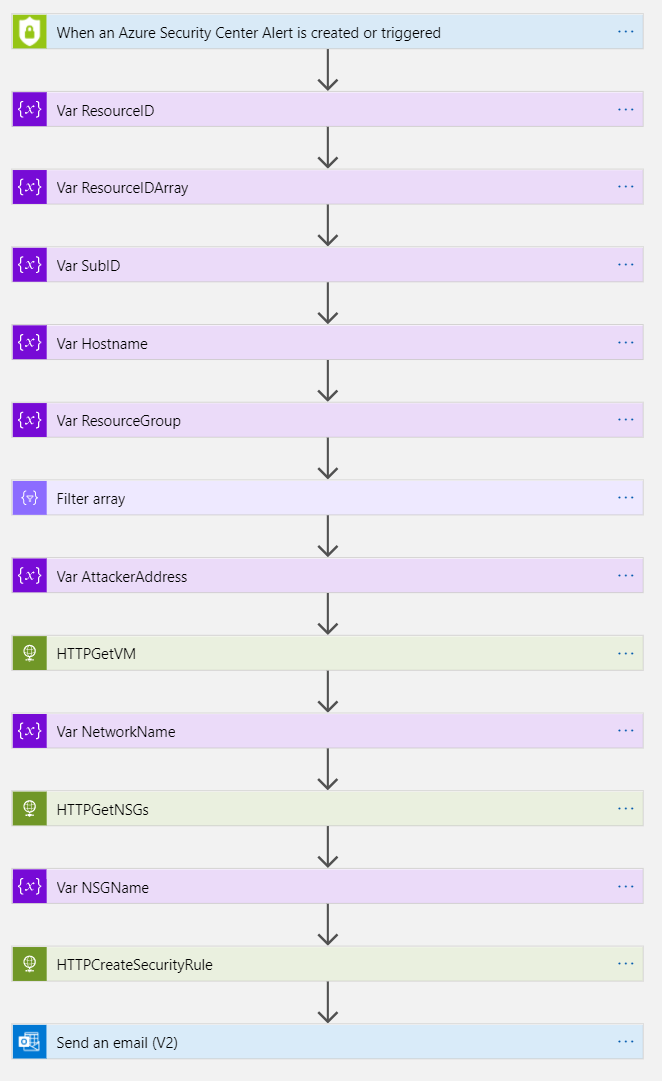Click the Filter array step icon
The height and width of the screenshot is (1081, 662).
[30, 498]
